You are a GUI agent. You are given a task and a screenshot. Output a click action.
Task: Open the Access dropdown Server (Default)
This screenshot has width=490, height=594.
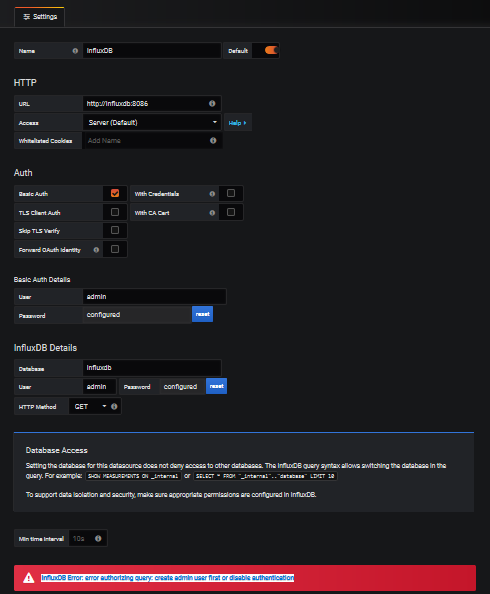click(x=152, y=122)
